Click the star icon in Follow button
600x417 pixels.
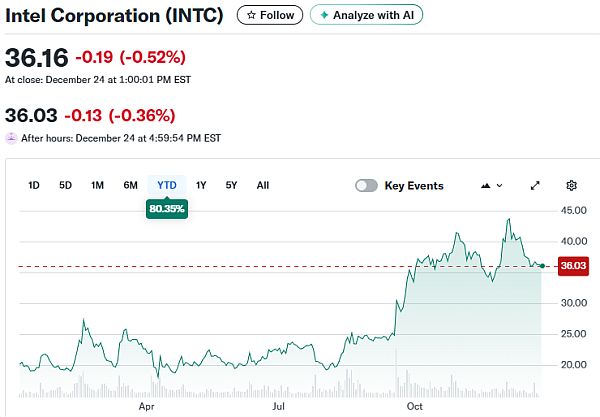click(x=251, y=15)
